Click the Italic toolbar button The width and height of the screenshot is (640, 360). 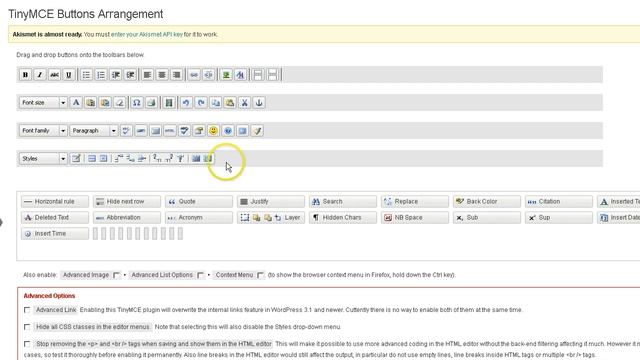coord(40,75)
